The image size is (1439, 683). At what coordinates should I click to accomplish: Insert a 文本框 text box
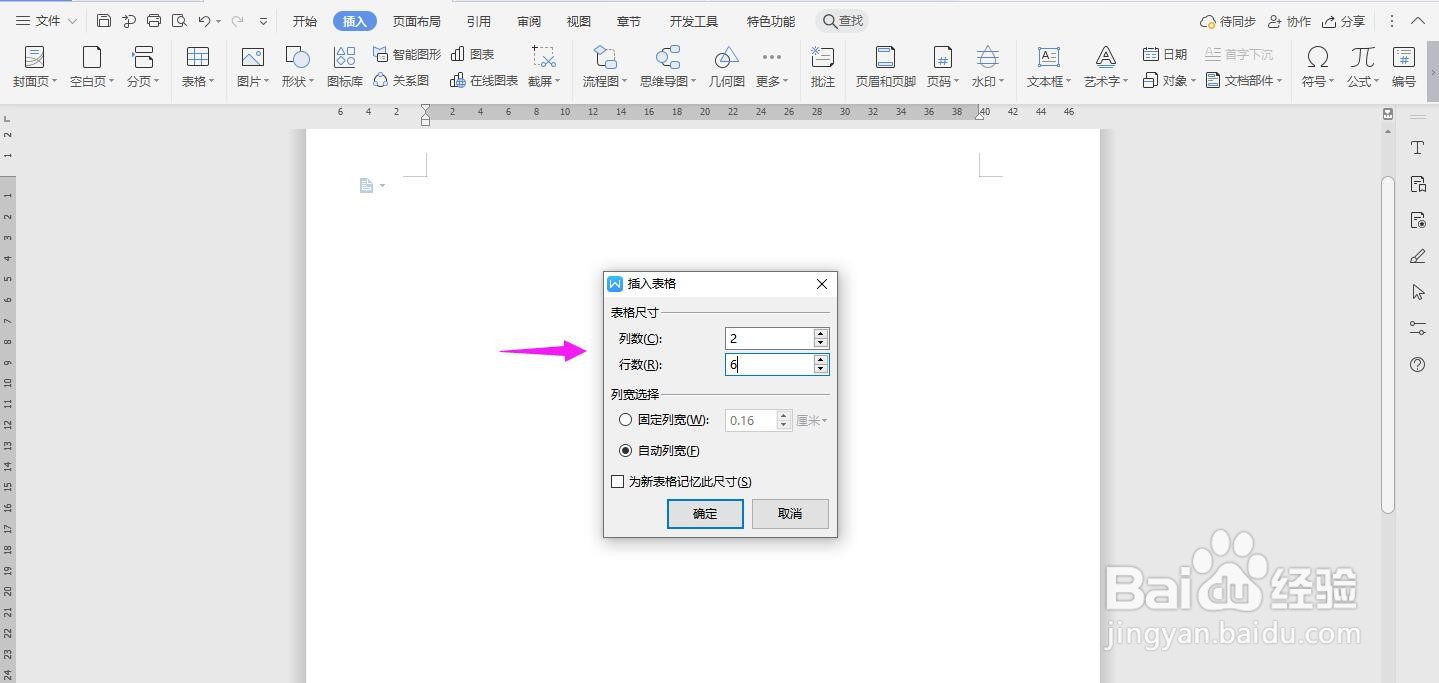click(1049, 67)
